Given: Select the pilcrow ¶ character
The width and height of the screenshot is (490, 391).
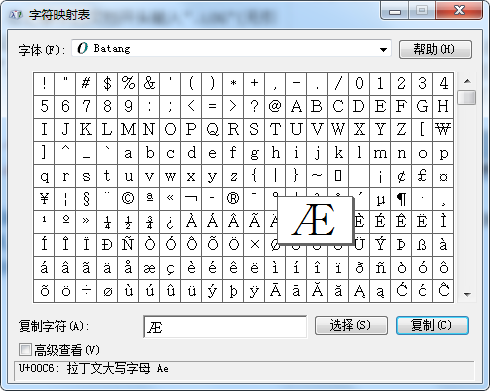Looking at the screenshot, I should point(401,199).
